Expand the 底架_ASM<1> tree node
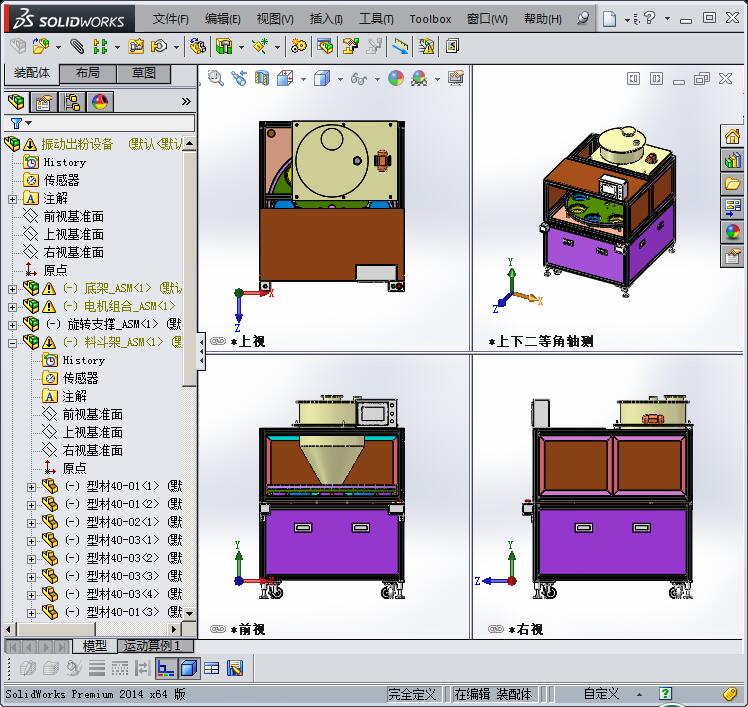This screenshot has width=748, height=707. pos(12,289)
